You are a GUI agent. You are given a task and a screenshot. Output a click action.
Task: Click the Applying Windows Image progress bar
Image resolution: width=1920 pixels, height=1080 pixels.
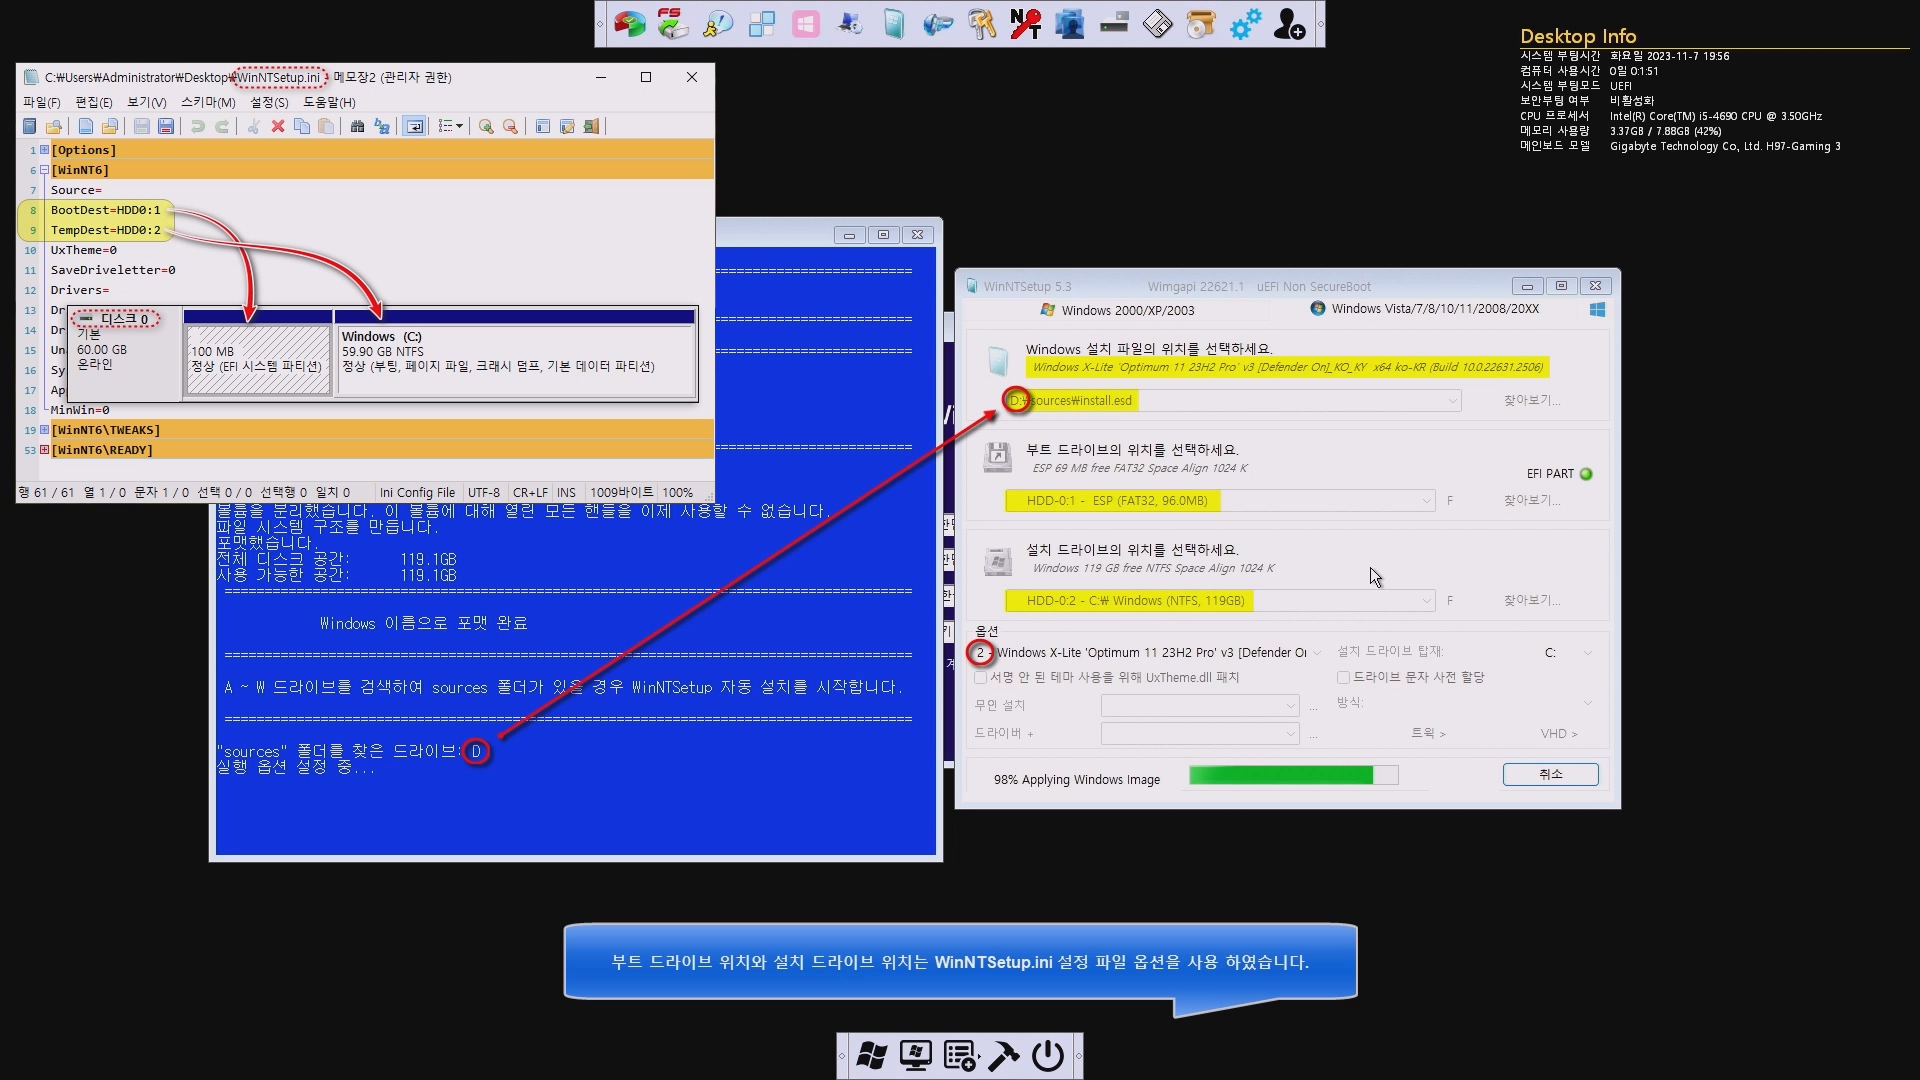coord(1293,775)
